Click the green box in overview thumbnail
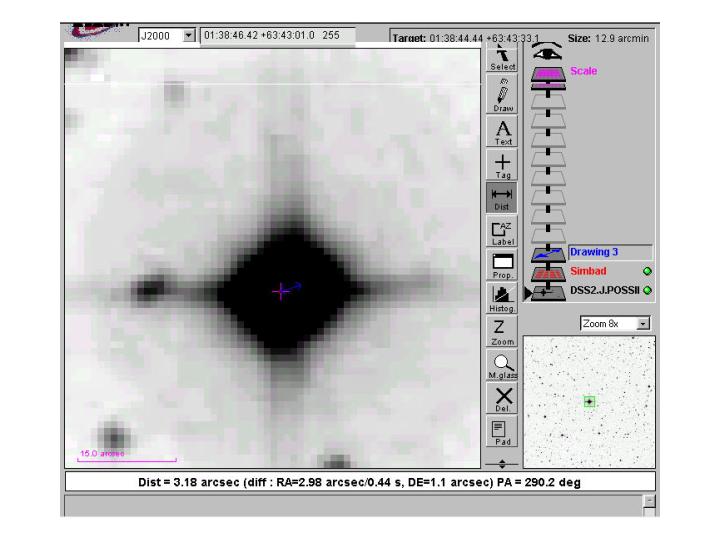Image resolution: width=720 pixels, height=540 pixels. tap(590, 401)
